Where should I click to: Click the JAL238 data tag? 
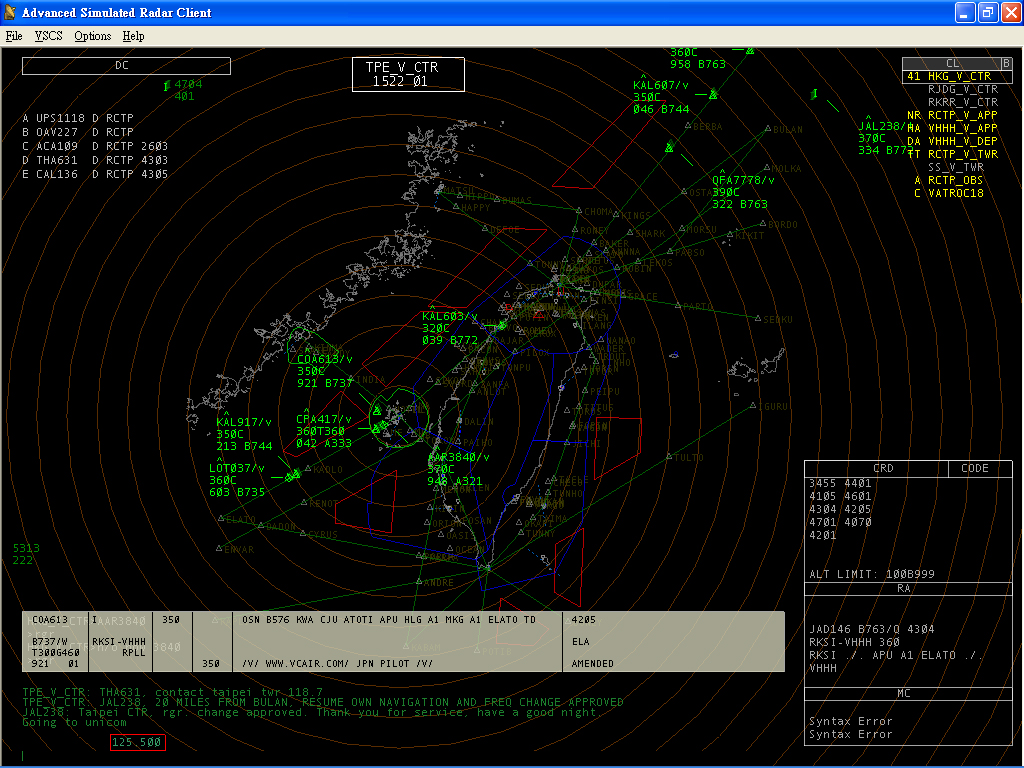point(884,138)
